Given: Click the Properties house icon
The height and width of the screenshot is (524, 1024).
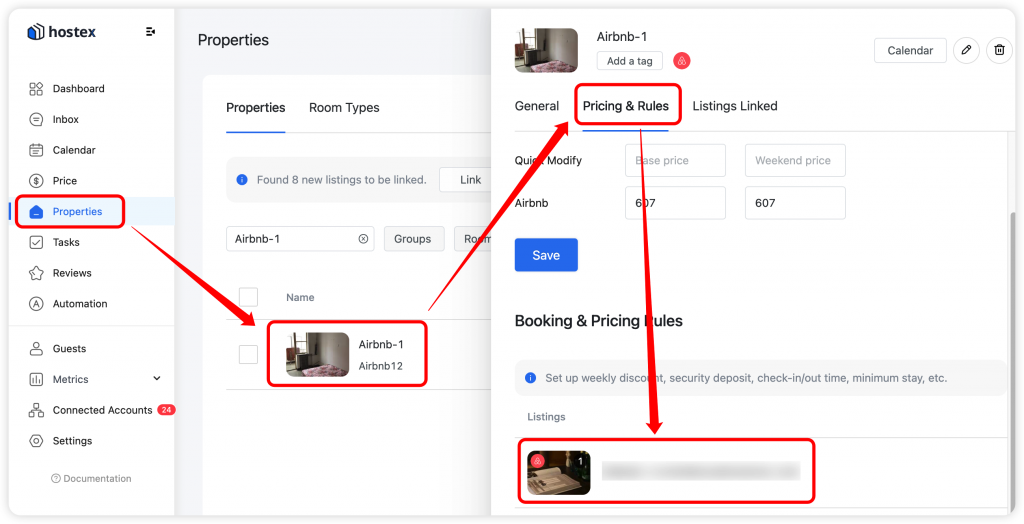Looking at the screenshot, I should pyautogui.click(x=37, y=212).
